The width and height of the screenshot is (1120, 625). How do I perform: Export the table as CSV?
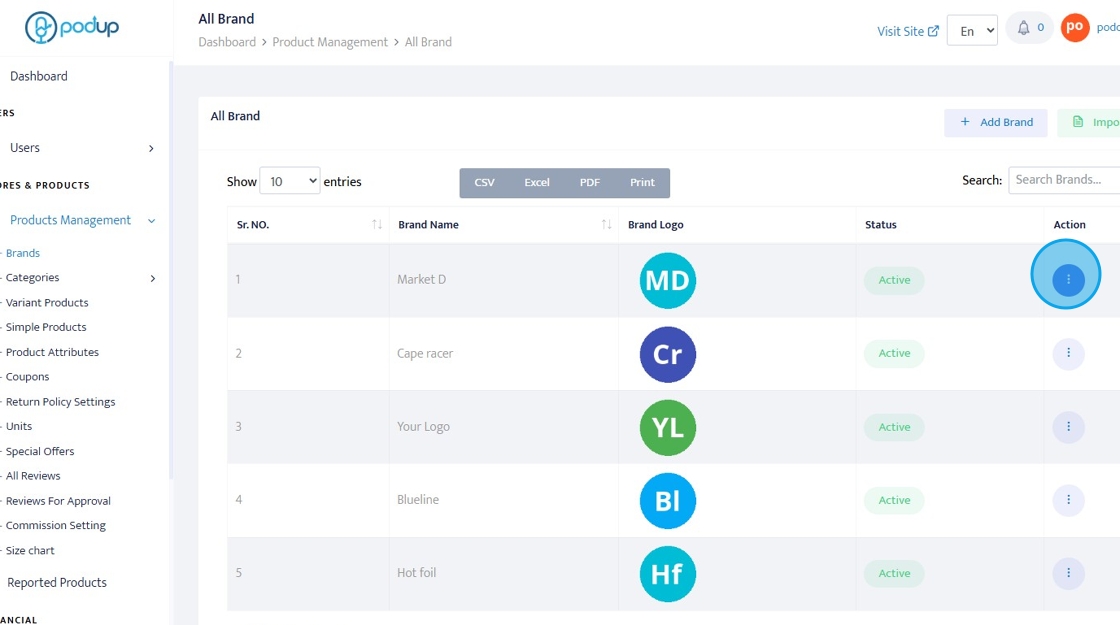[x=484, y=183]
